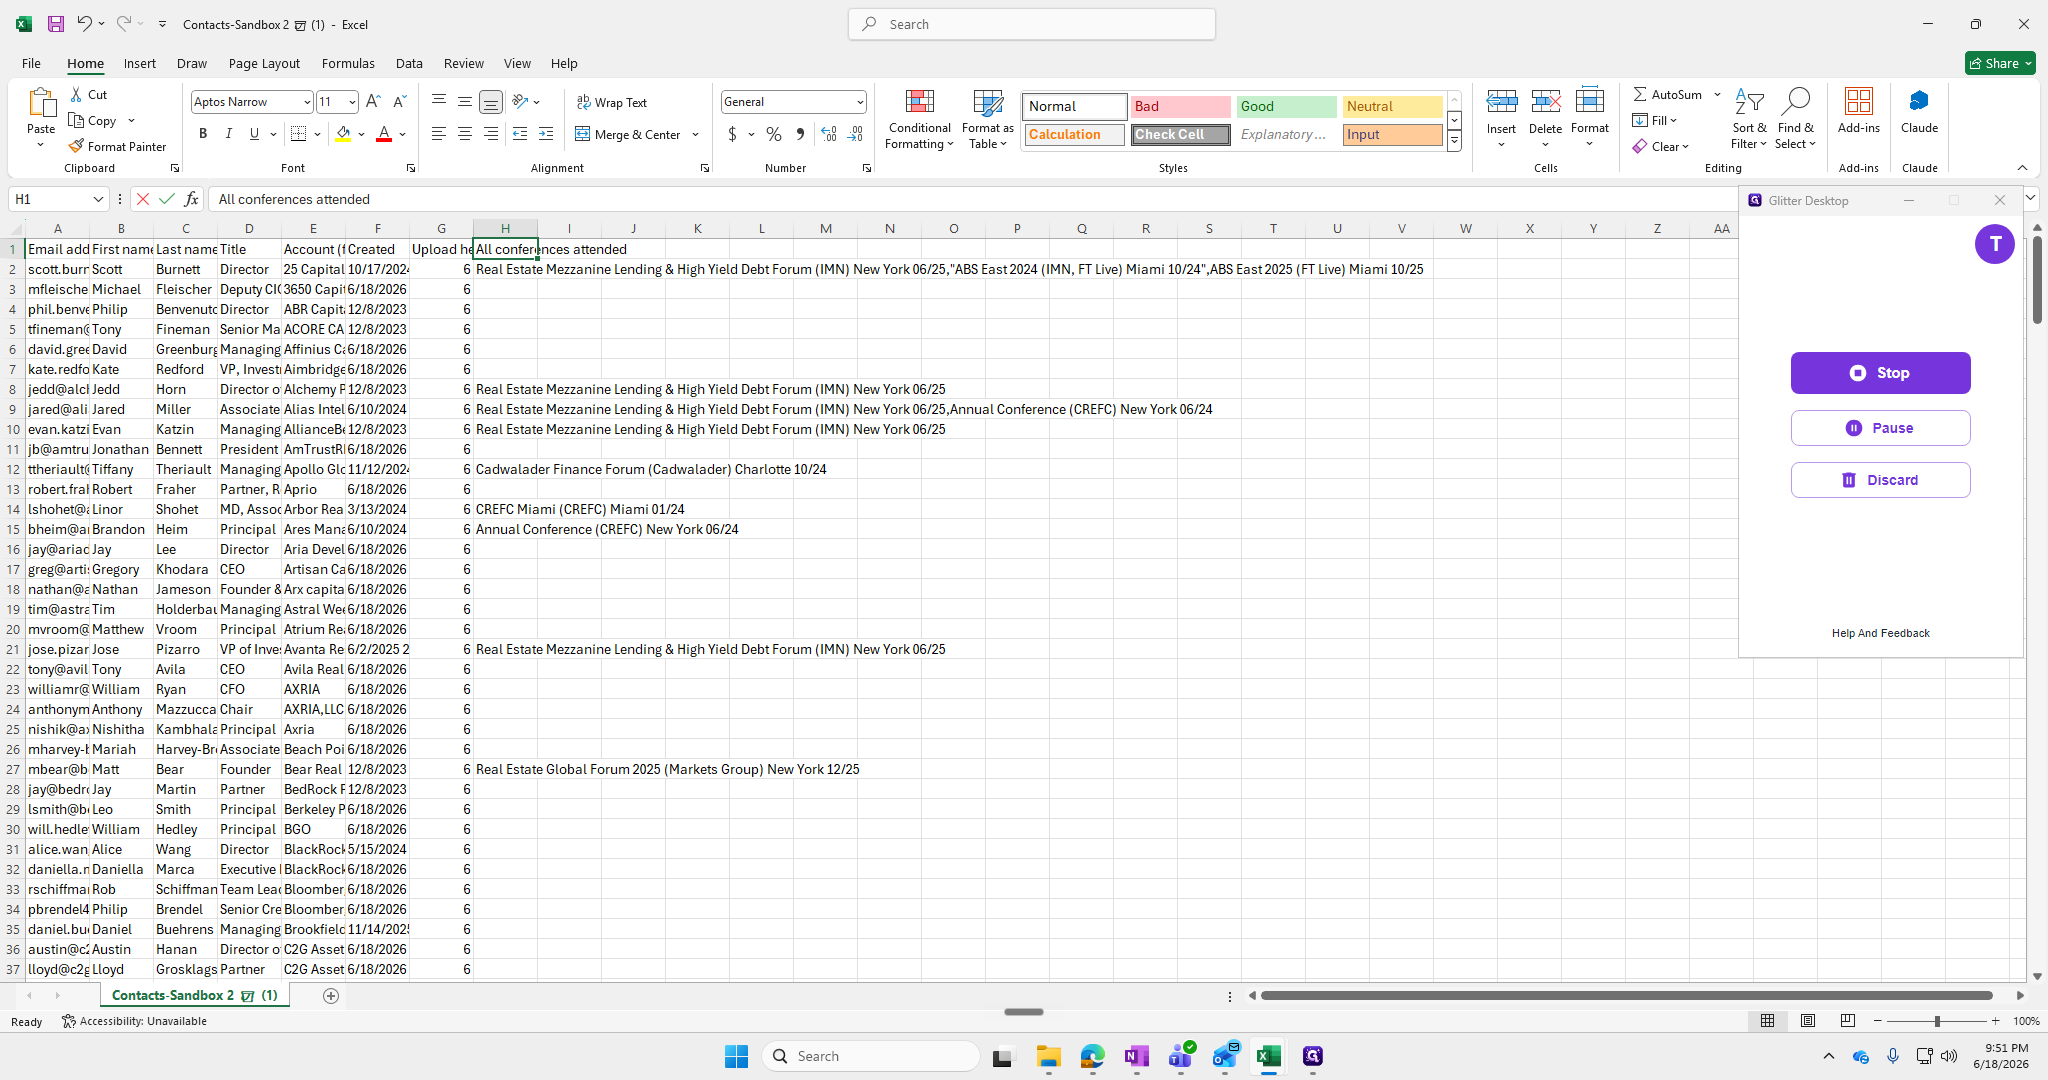
Task: Click Pause in Glitter Desktop
Action: pos(1880,428)
